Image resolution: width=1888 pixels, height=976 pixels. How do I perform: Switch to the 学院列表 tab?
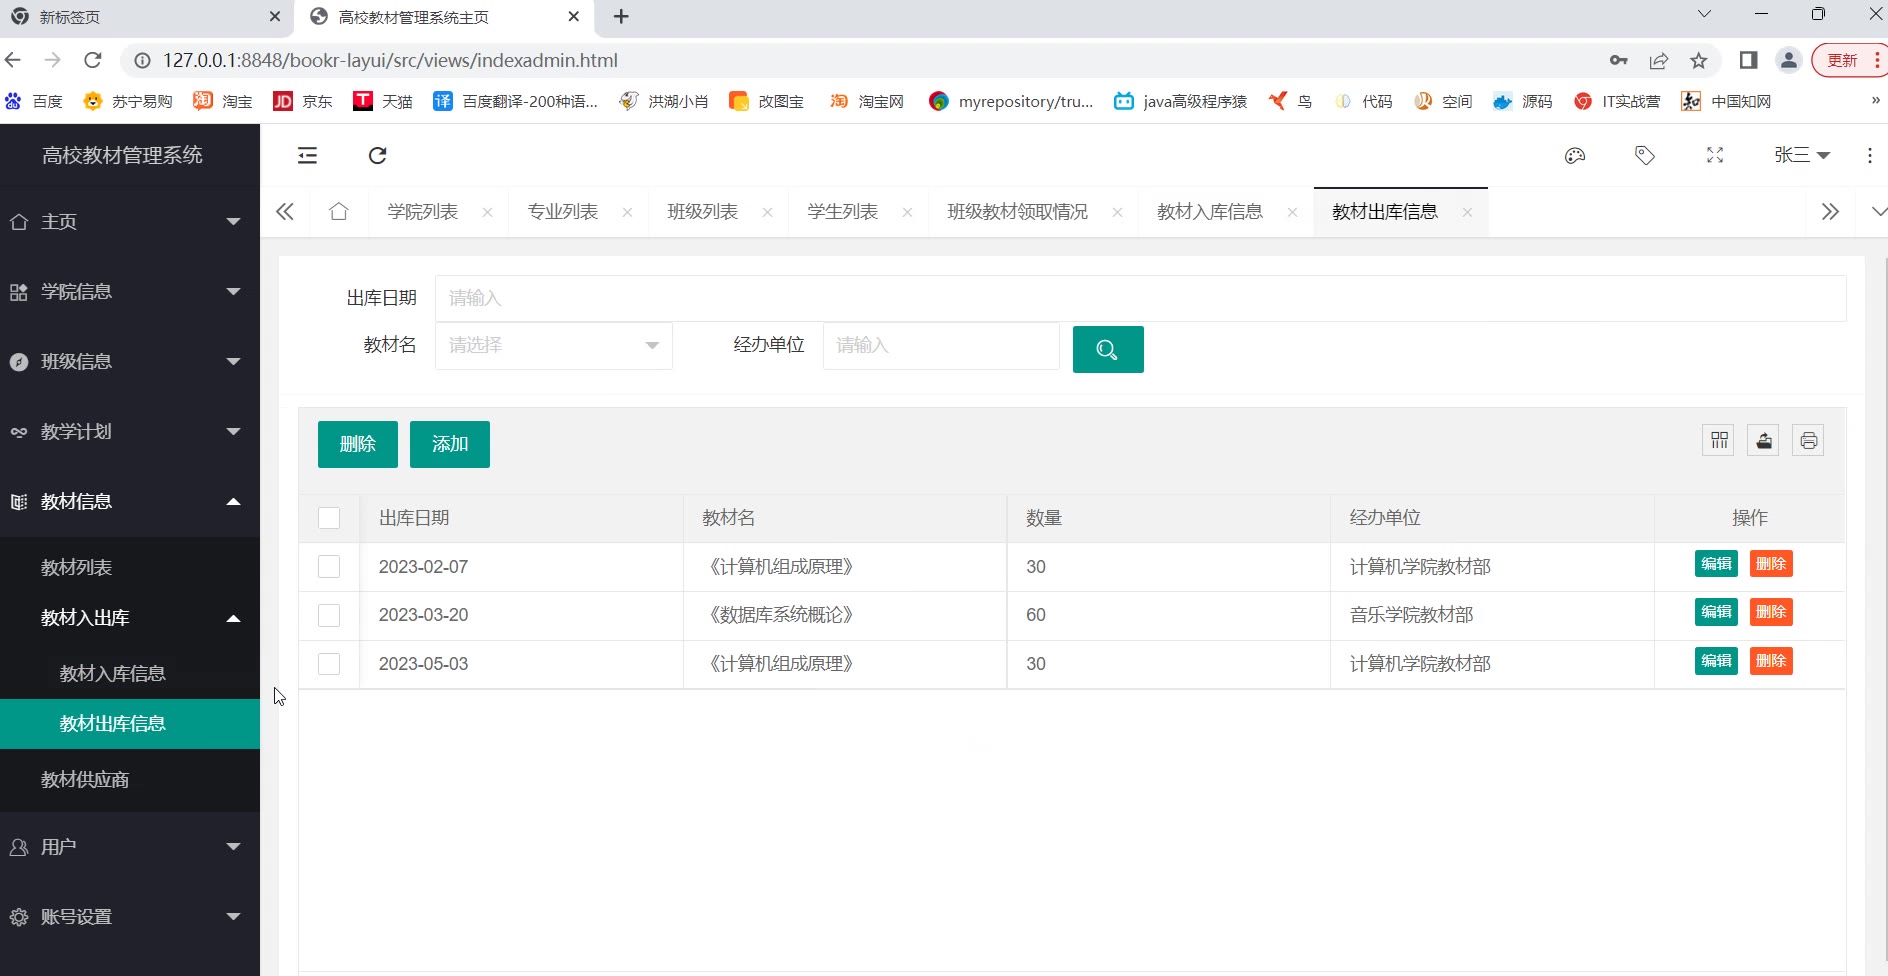pos(423,212)
